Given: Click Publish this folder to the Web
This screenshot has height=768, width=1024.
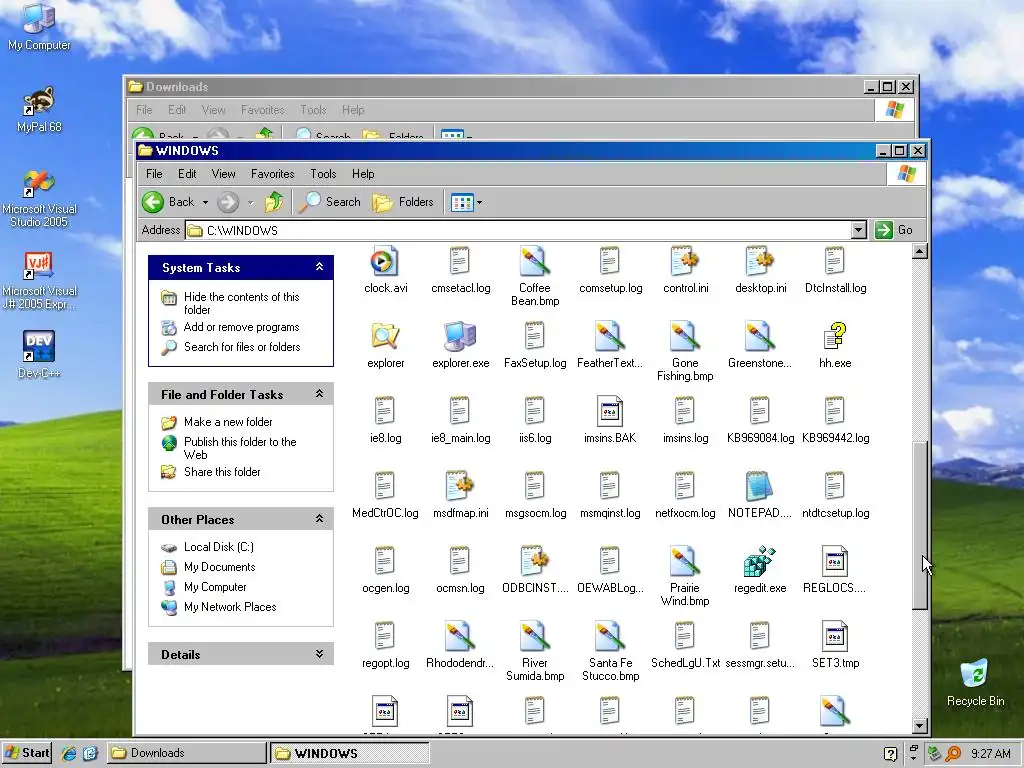Looking at the screenshot, I should (x=240, y=448).
